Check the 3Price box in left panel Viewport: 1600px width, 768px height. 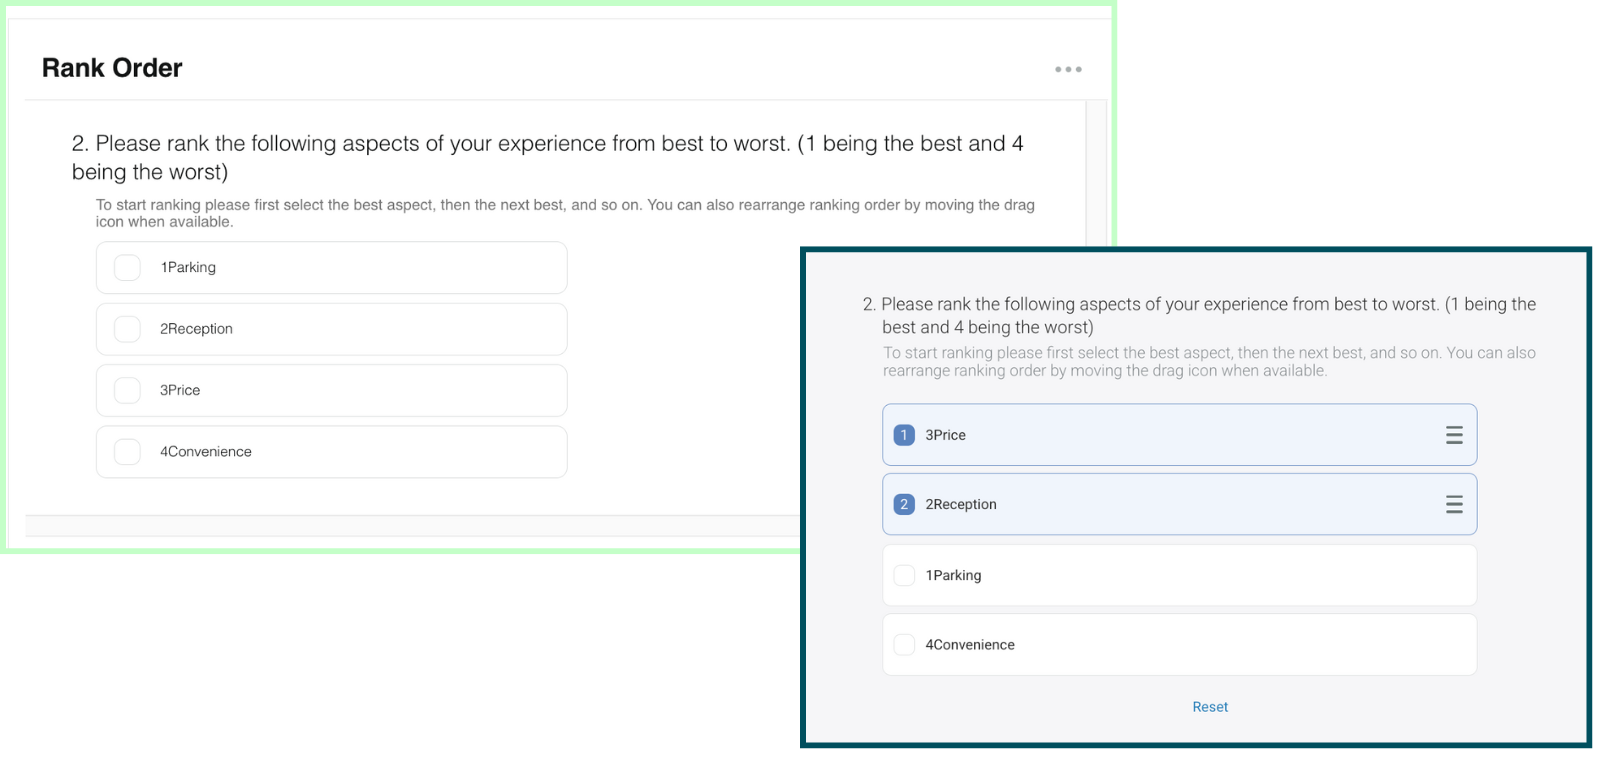(127, 390)
